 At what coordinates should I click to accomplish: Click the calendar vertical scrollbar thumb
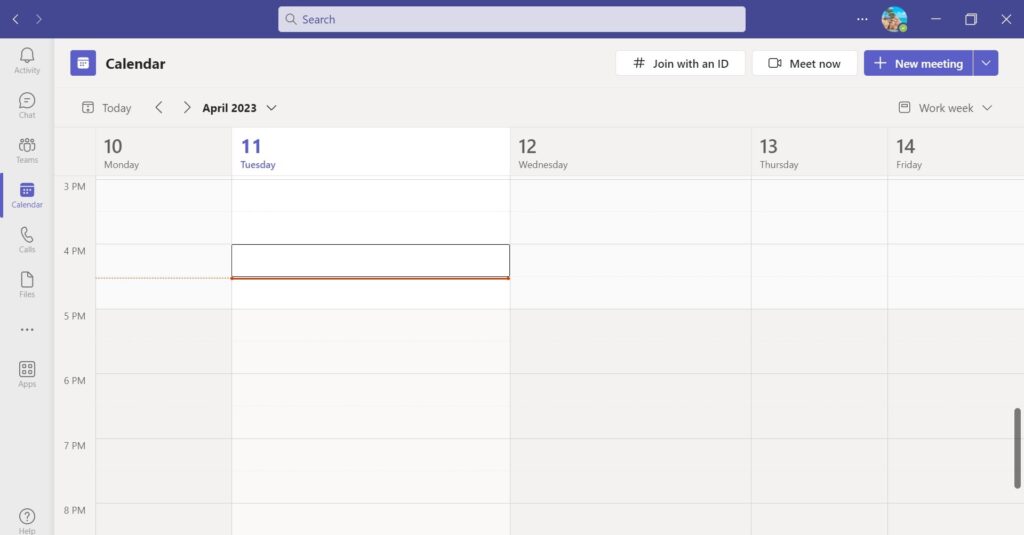pos(1017,447)
